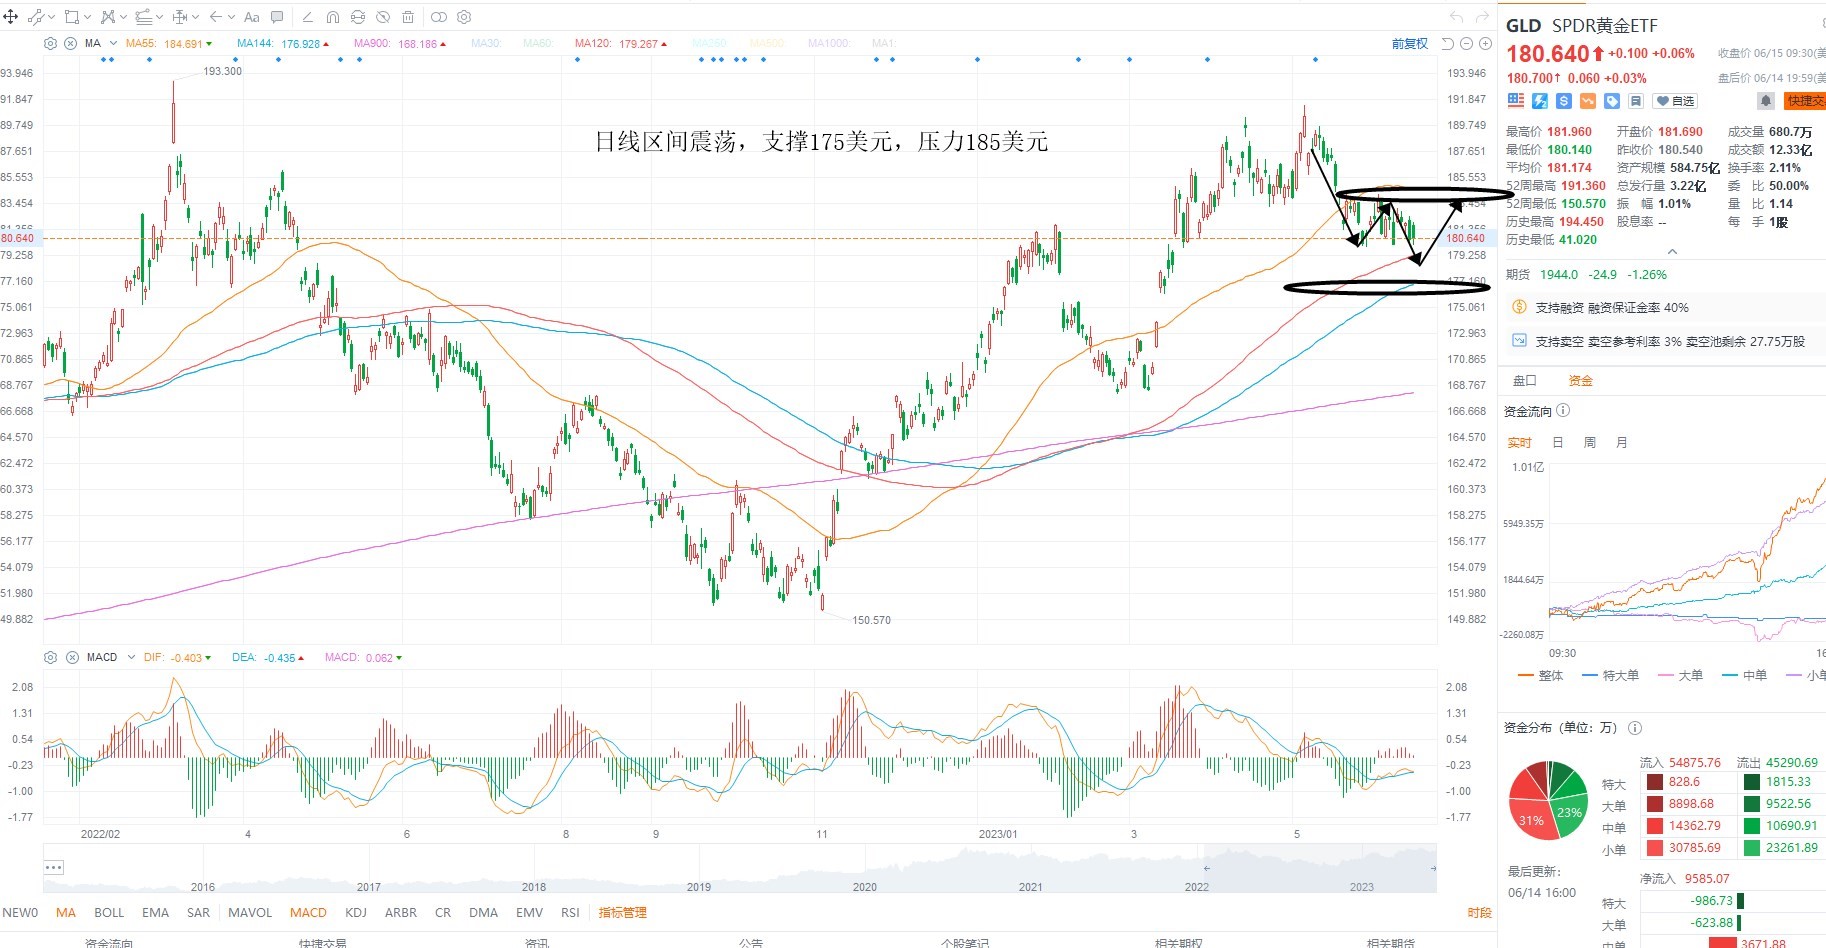Click the 快捷交易 orange button
This screenshot has width=1826, height=948.
[1806, 101]
